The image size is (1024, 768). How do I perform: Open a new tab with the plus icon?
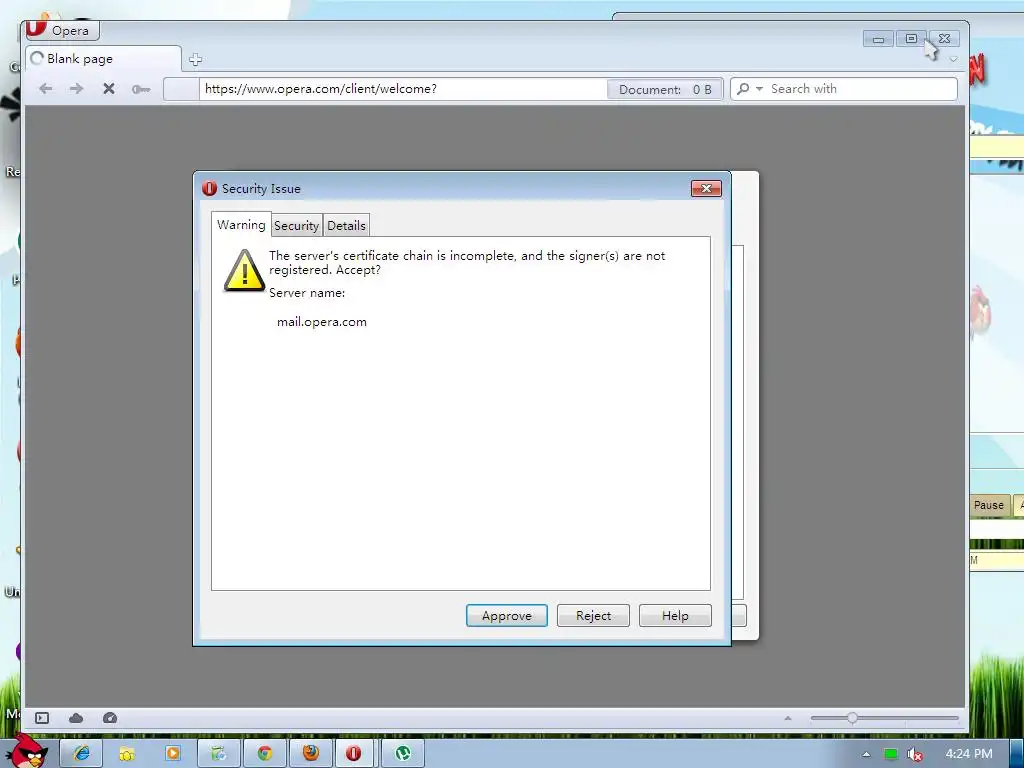click(x=195, y=59)
